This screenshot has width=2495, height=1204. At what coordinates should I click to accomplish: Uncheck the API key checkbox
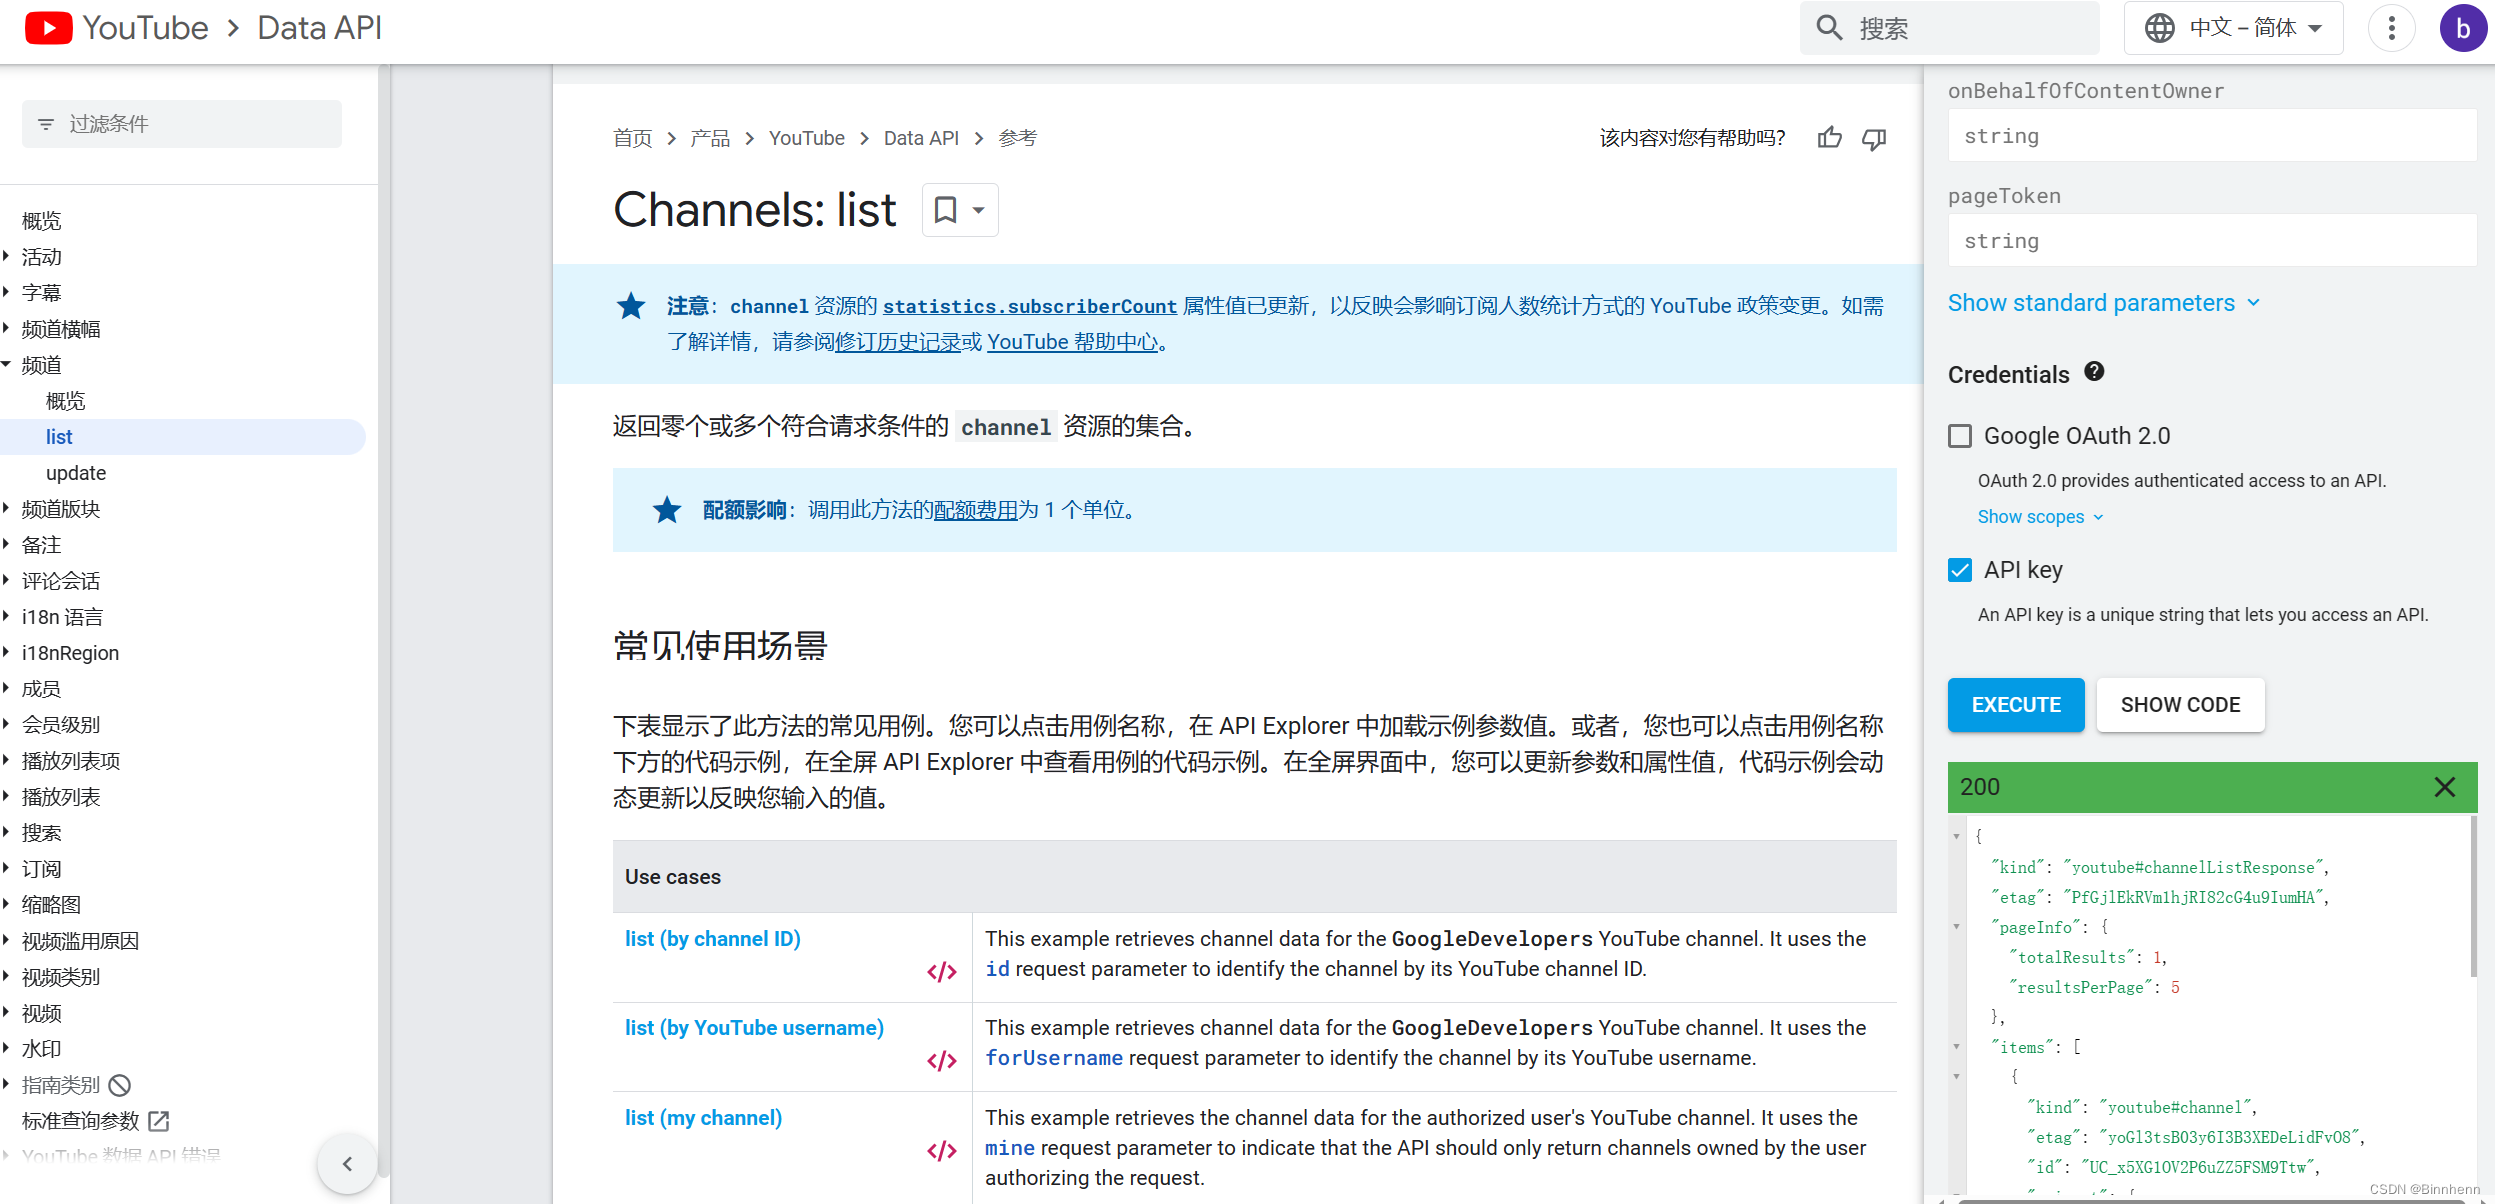point(1960,570)
